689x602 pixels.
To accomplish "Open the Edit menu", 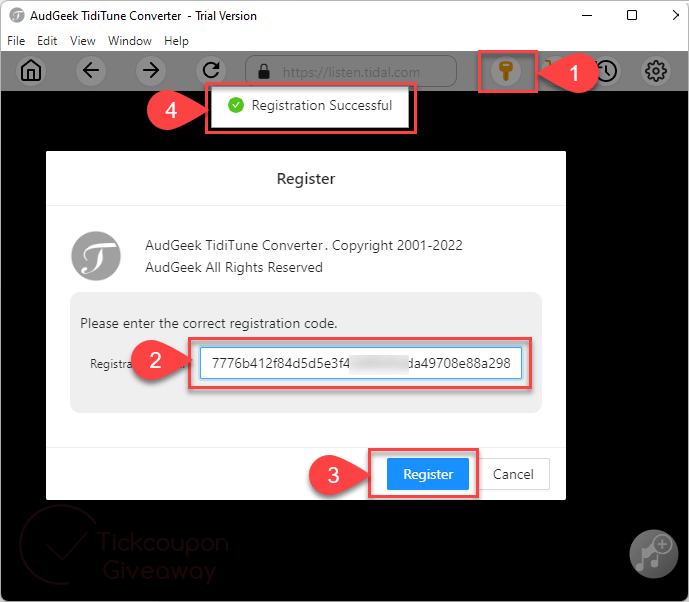I will 47,41.
